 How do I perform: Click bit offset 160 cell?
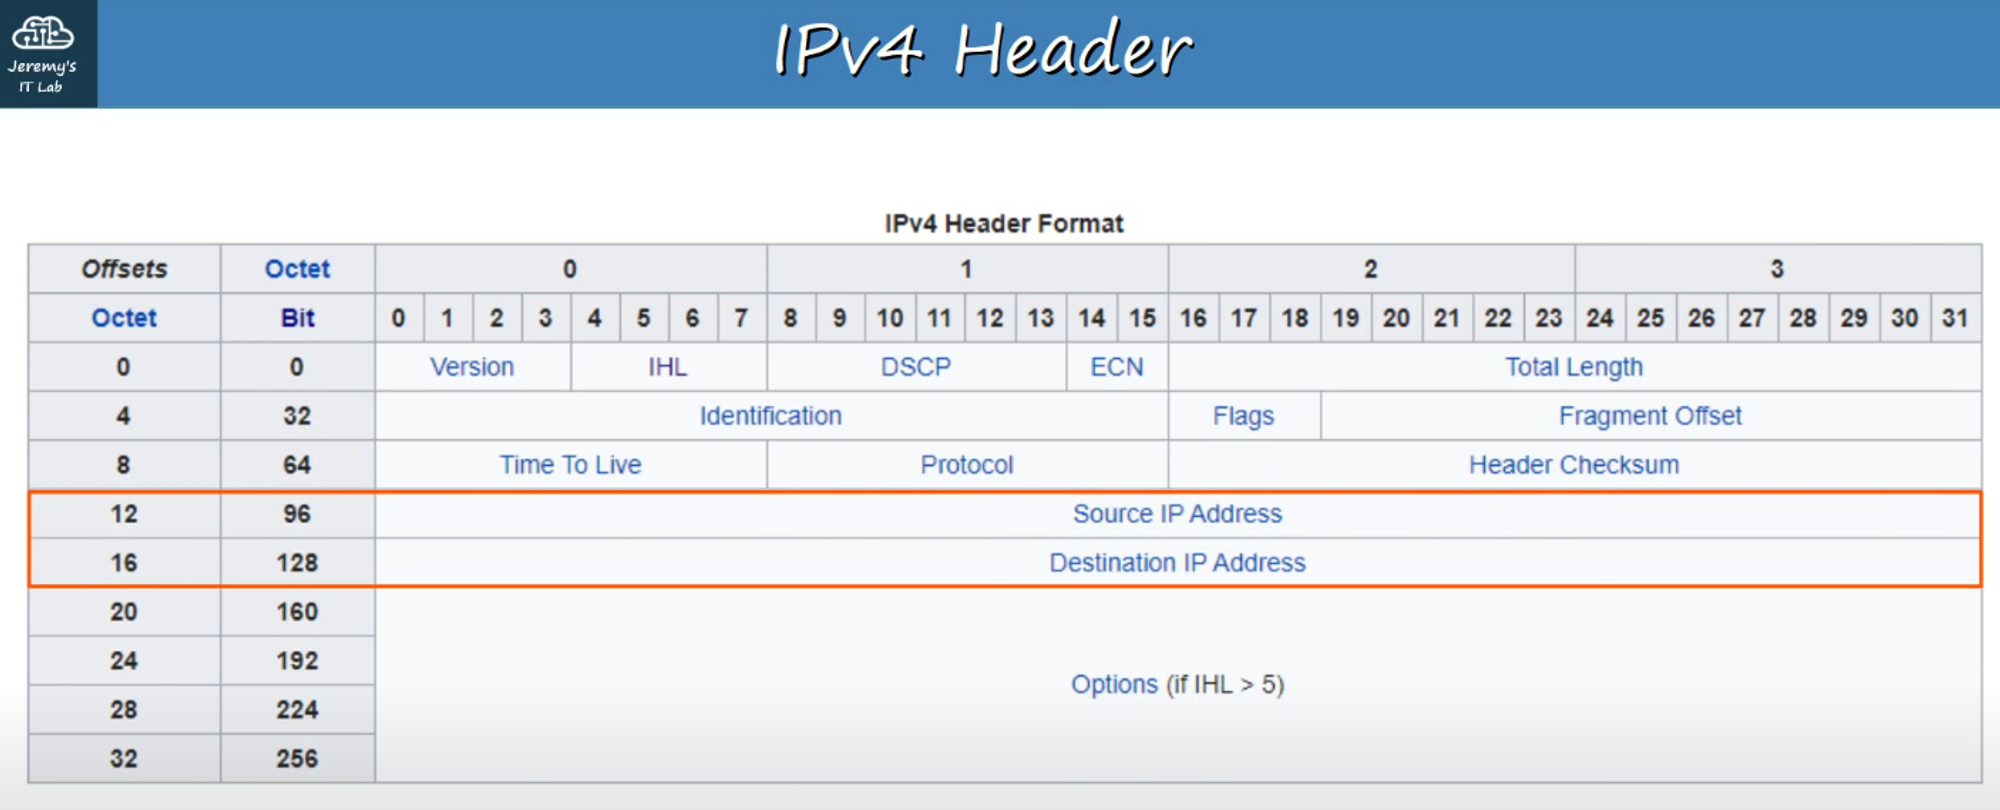click(297, 612)
